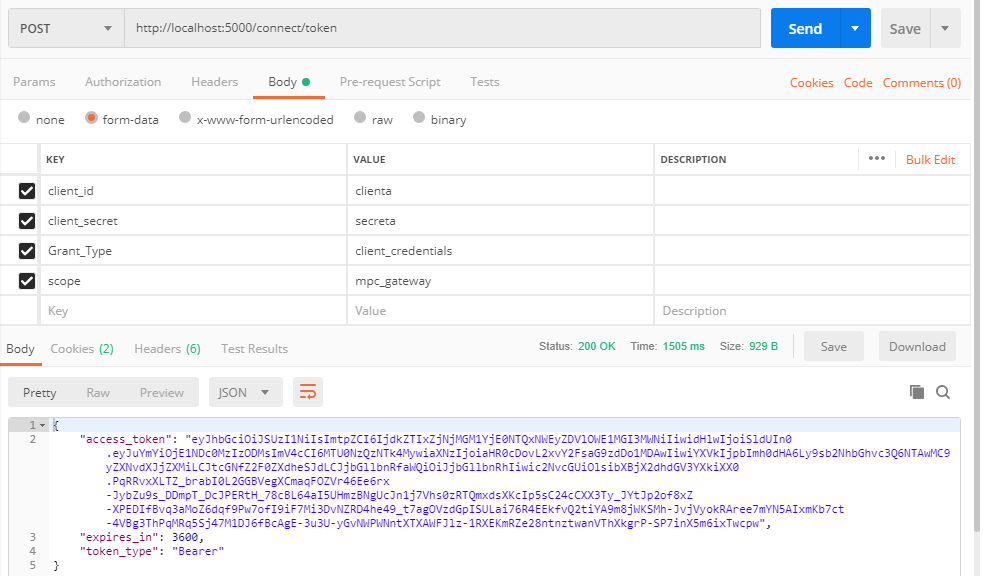
Task: Click the wrap lines icon in response toolbar
Action: [x=308, y=392]
